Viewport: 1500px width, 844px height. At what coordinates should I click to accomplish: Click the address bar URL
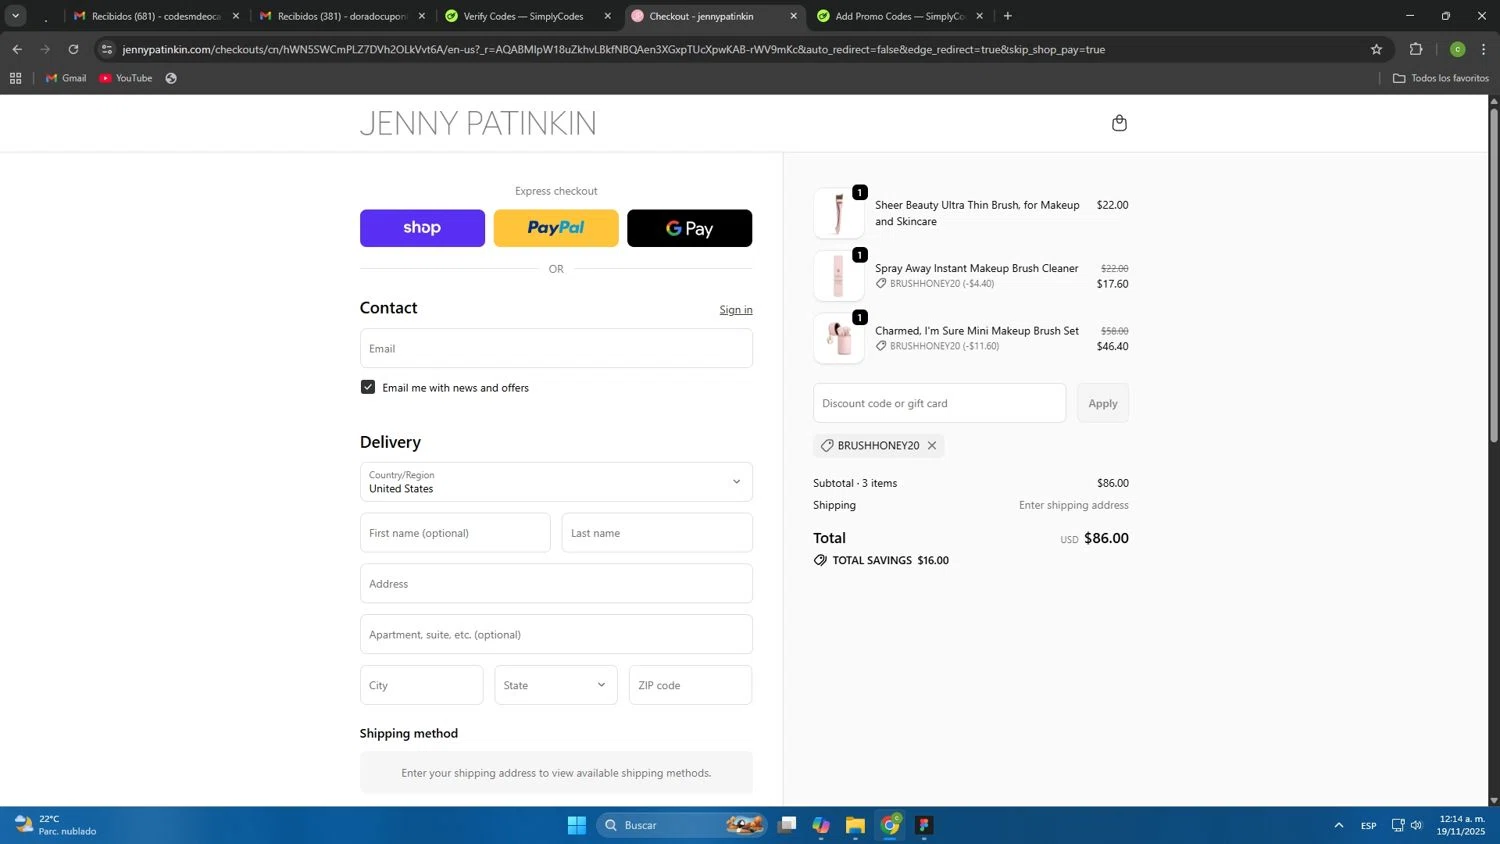[x=613, y=49]
